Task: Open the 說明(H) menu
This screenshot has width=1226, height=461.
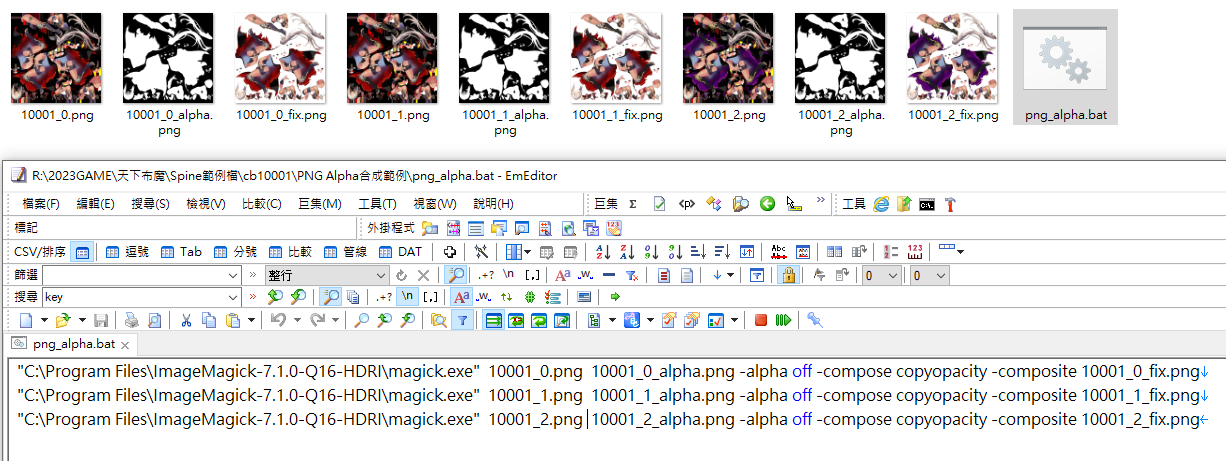Action: pos(493,204)
